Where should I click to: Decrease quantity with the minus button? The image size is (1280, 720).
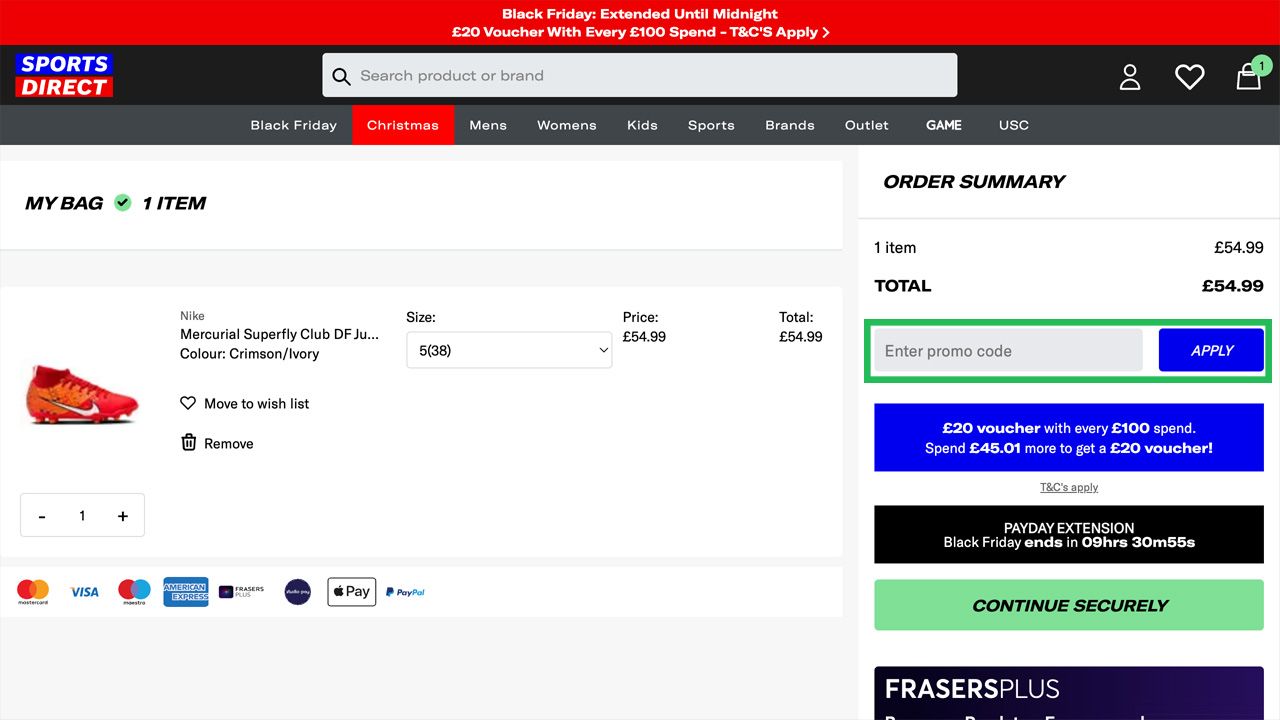(42, 516)
